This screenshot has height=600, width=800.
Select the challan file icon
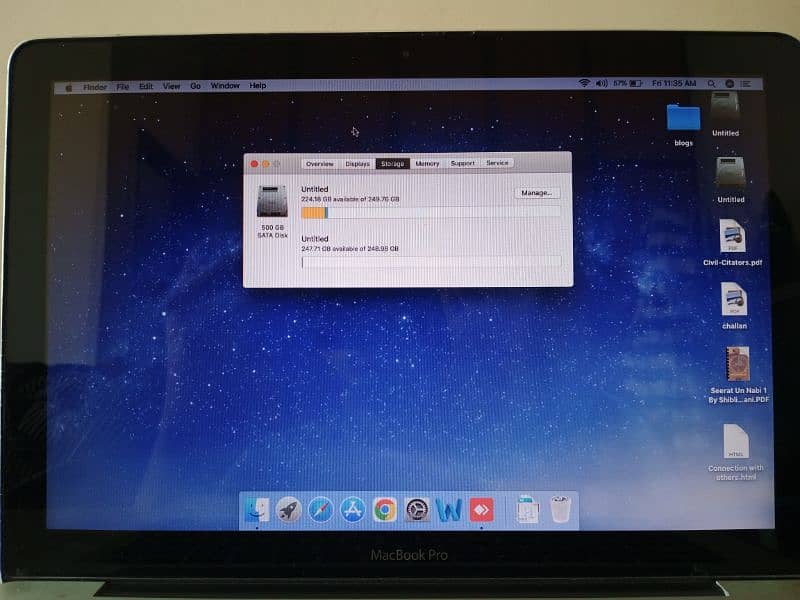734,299
